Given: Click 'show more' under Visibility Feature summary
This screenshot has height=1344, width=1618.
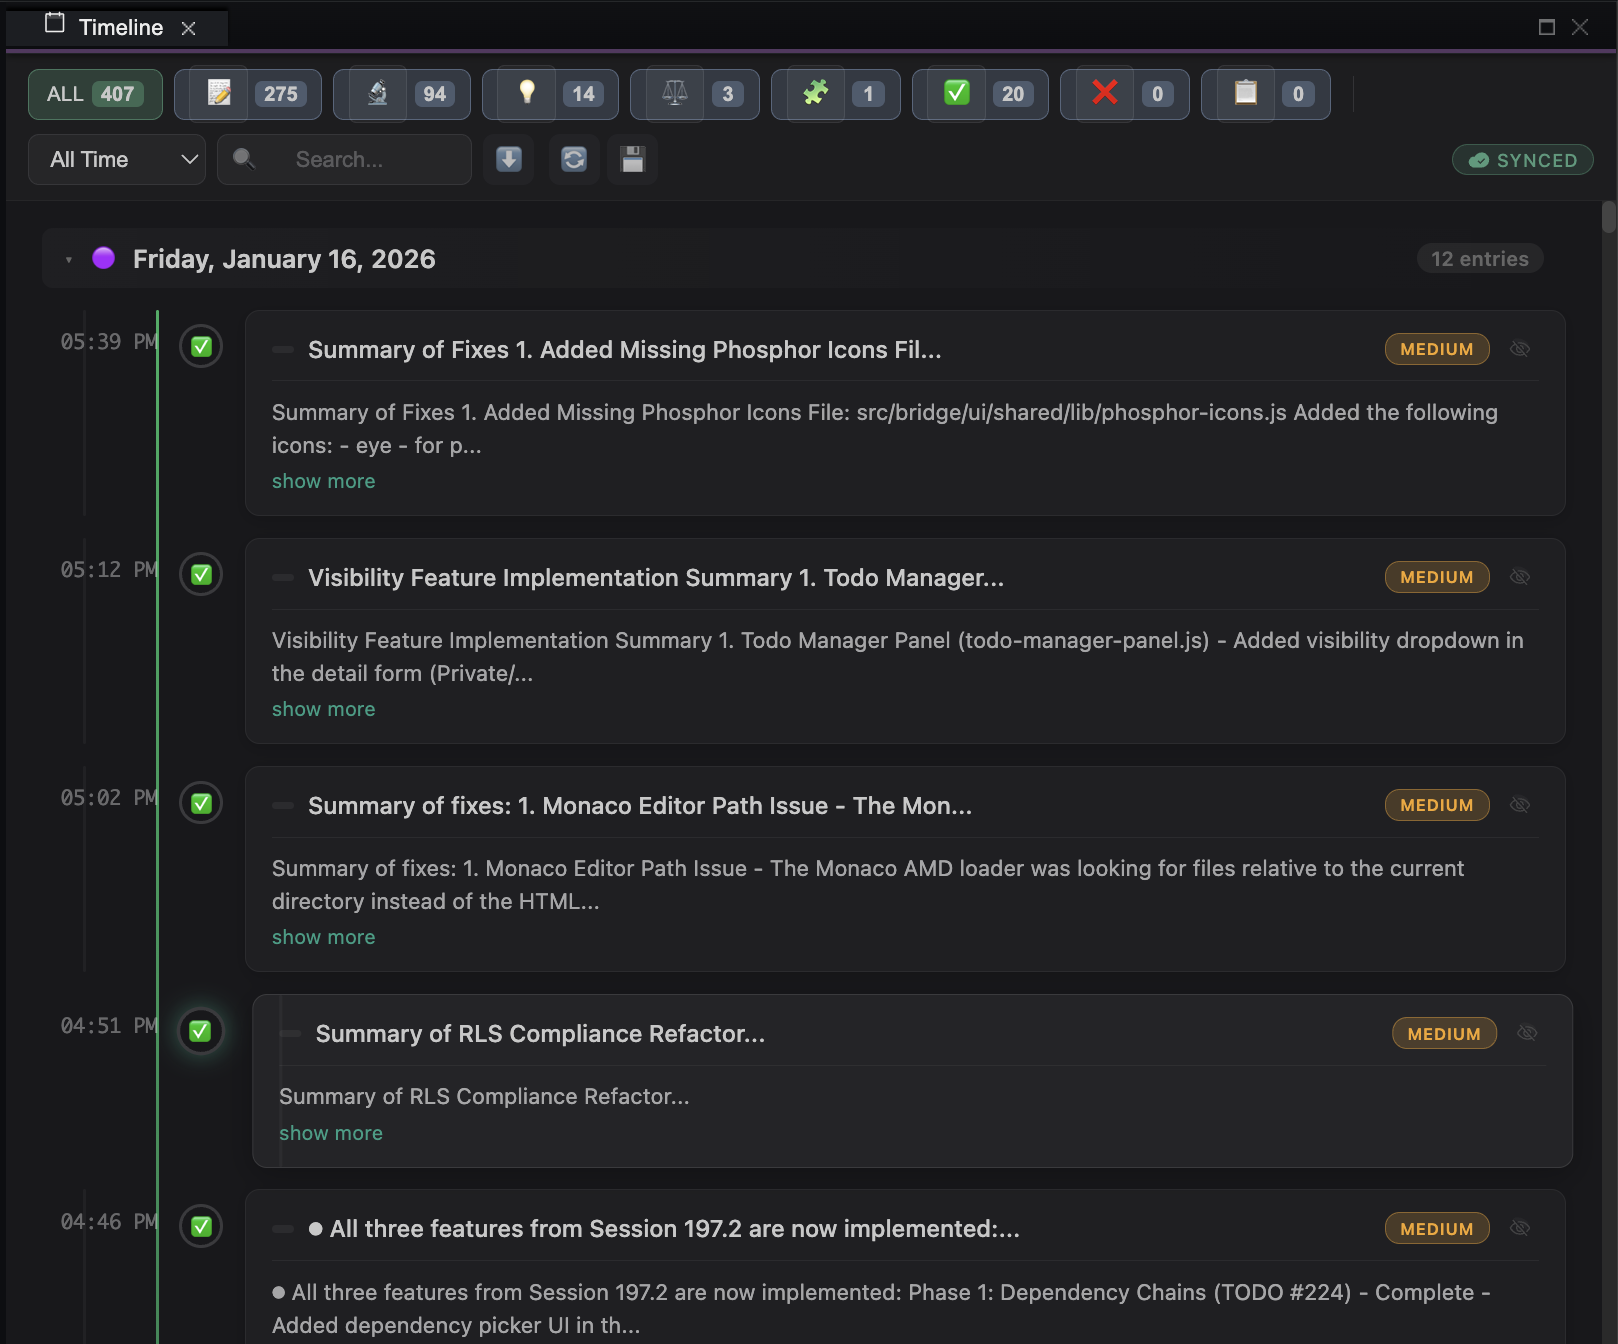Looking at the screenshot, I should point(323,709).
